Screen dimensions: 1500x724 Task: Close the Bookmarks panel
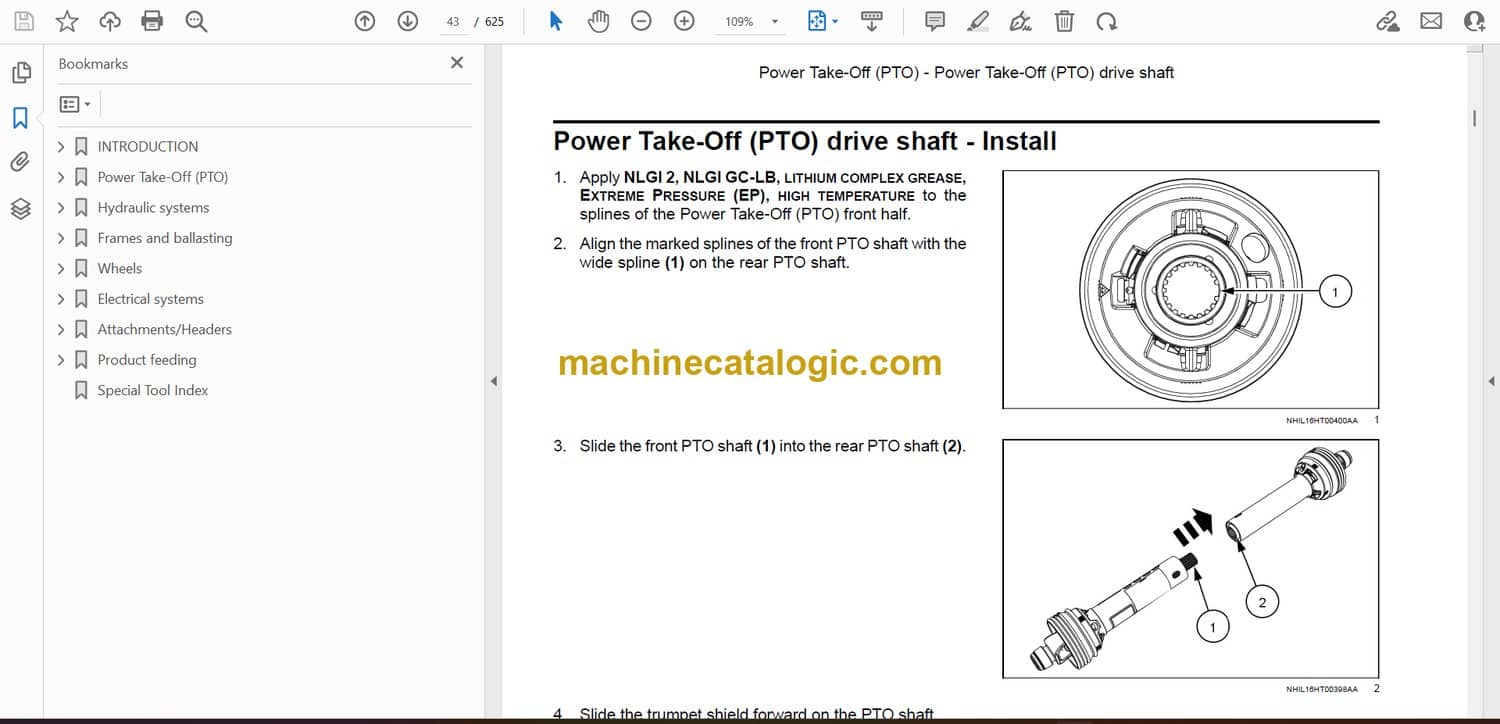[457, 63]
